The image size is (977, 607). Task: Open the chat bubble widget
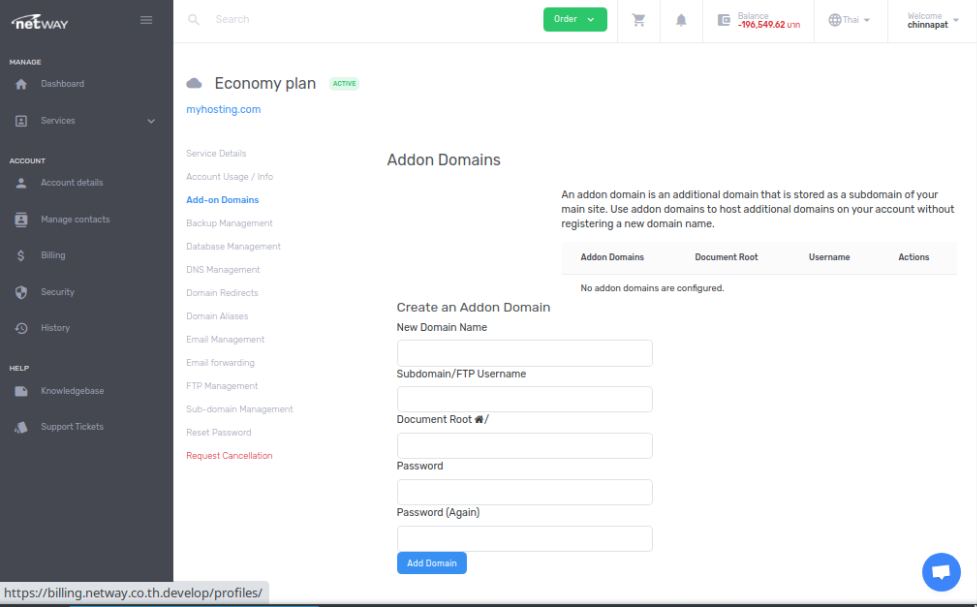[x=940, y=572]
